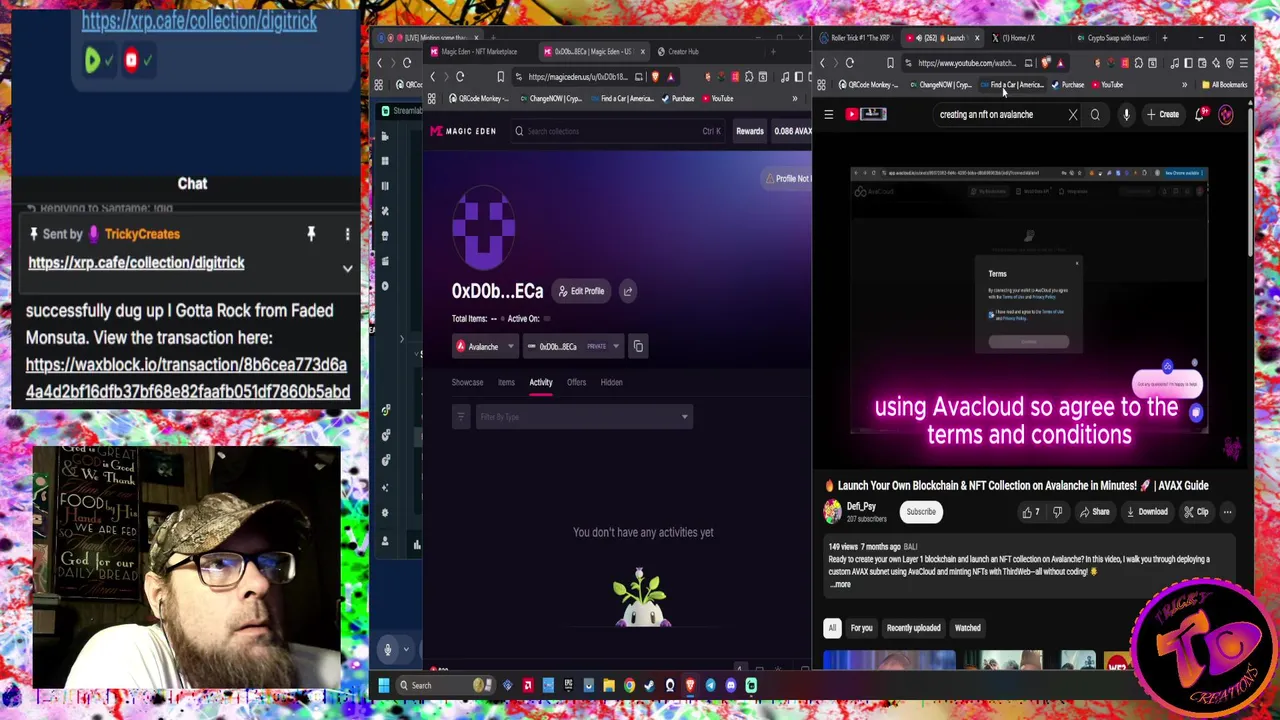Open xrp.cafe/digitrick link in chat
The width and height of the screenshot is (1280, 720).
click(136, 263)
